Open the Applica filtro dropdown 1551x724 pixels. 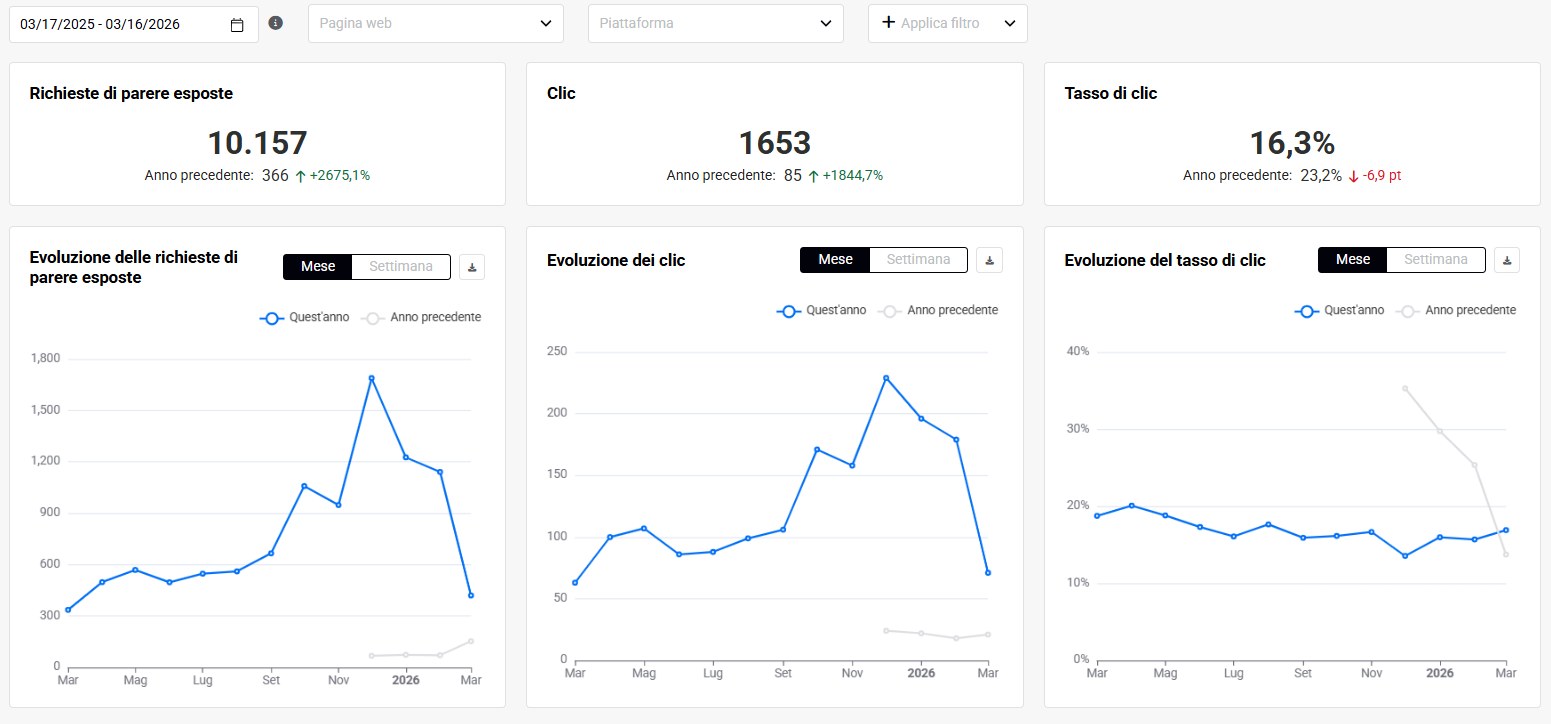click(948, 23)
